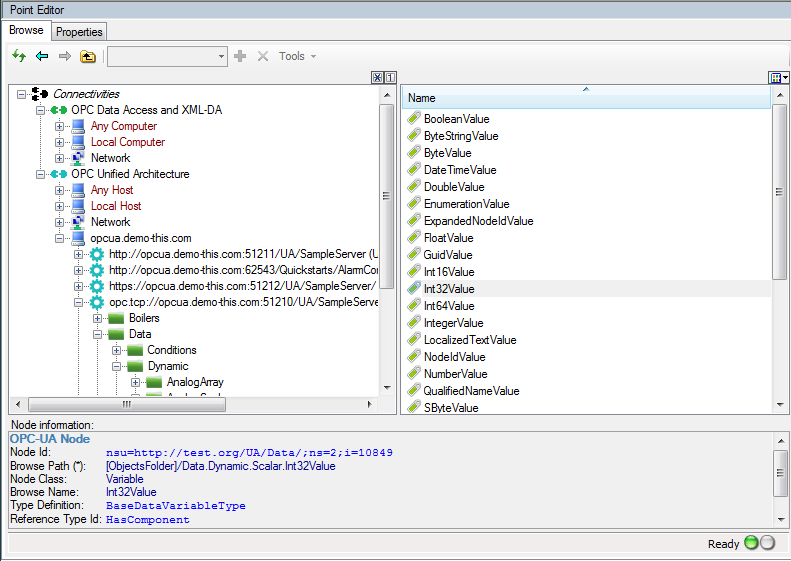
Task: Click the cyan back arrow icon
Action: tap(42, 56)
